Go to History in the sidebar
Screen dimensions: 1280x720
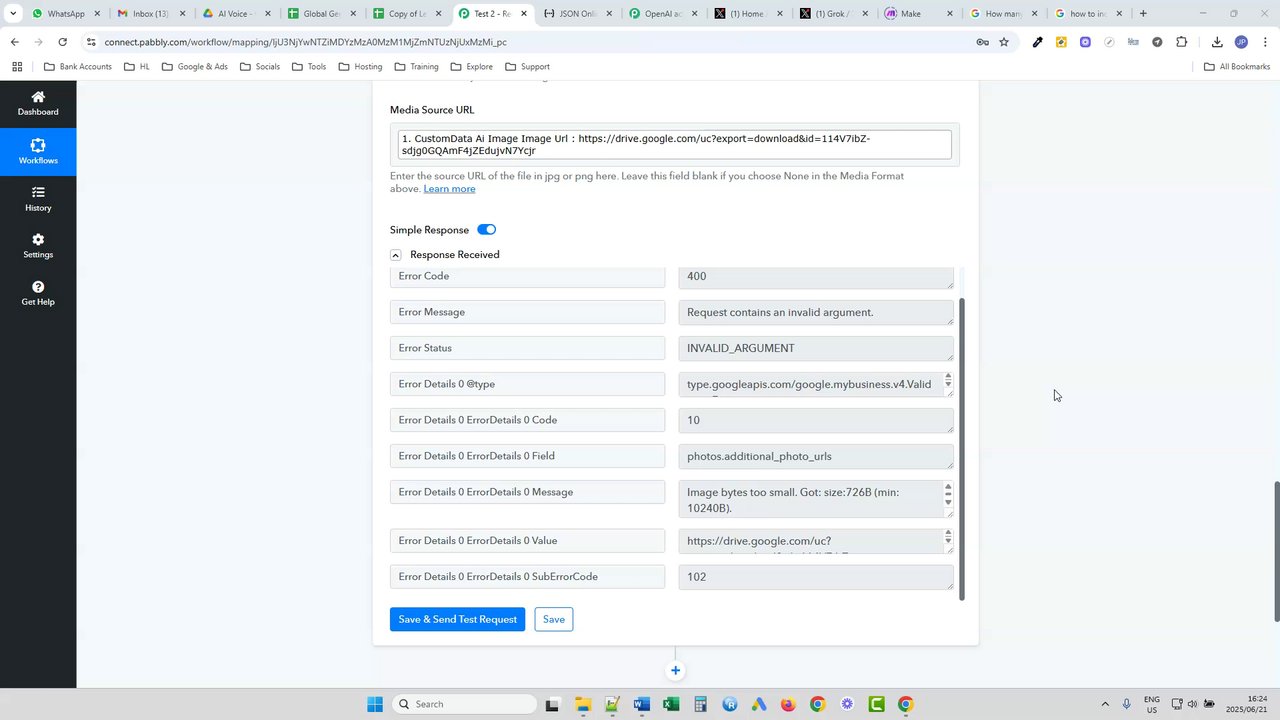point(38,199)
